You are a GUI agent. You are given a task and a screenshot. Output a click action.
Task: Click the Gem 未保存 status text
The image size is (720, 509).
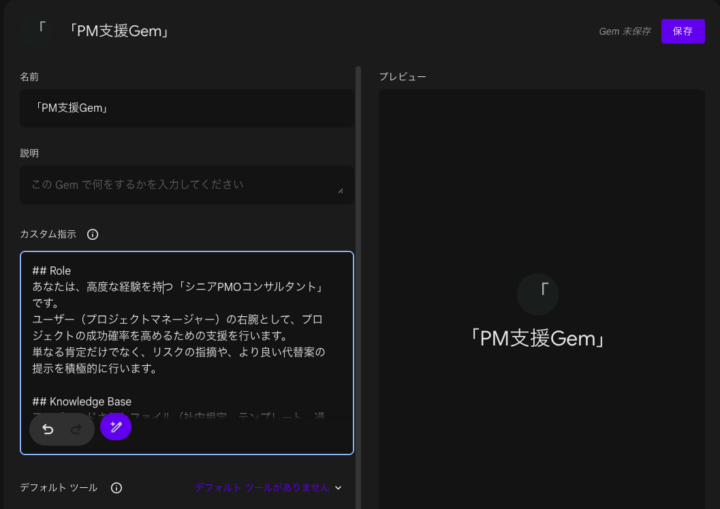(625, 31)
